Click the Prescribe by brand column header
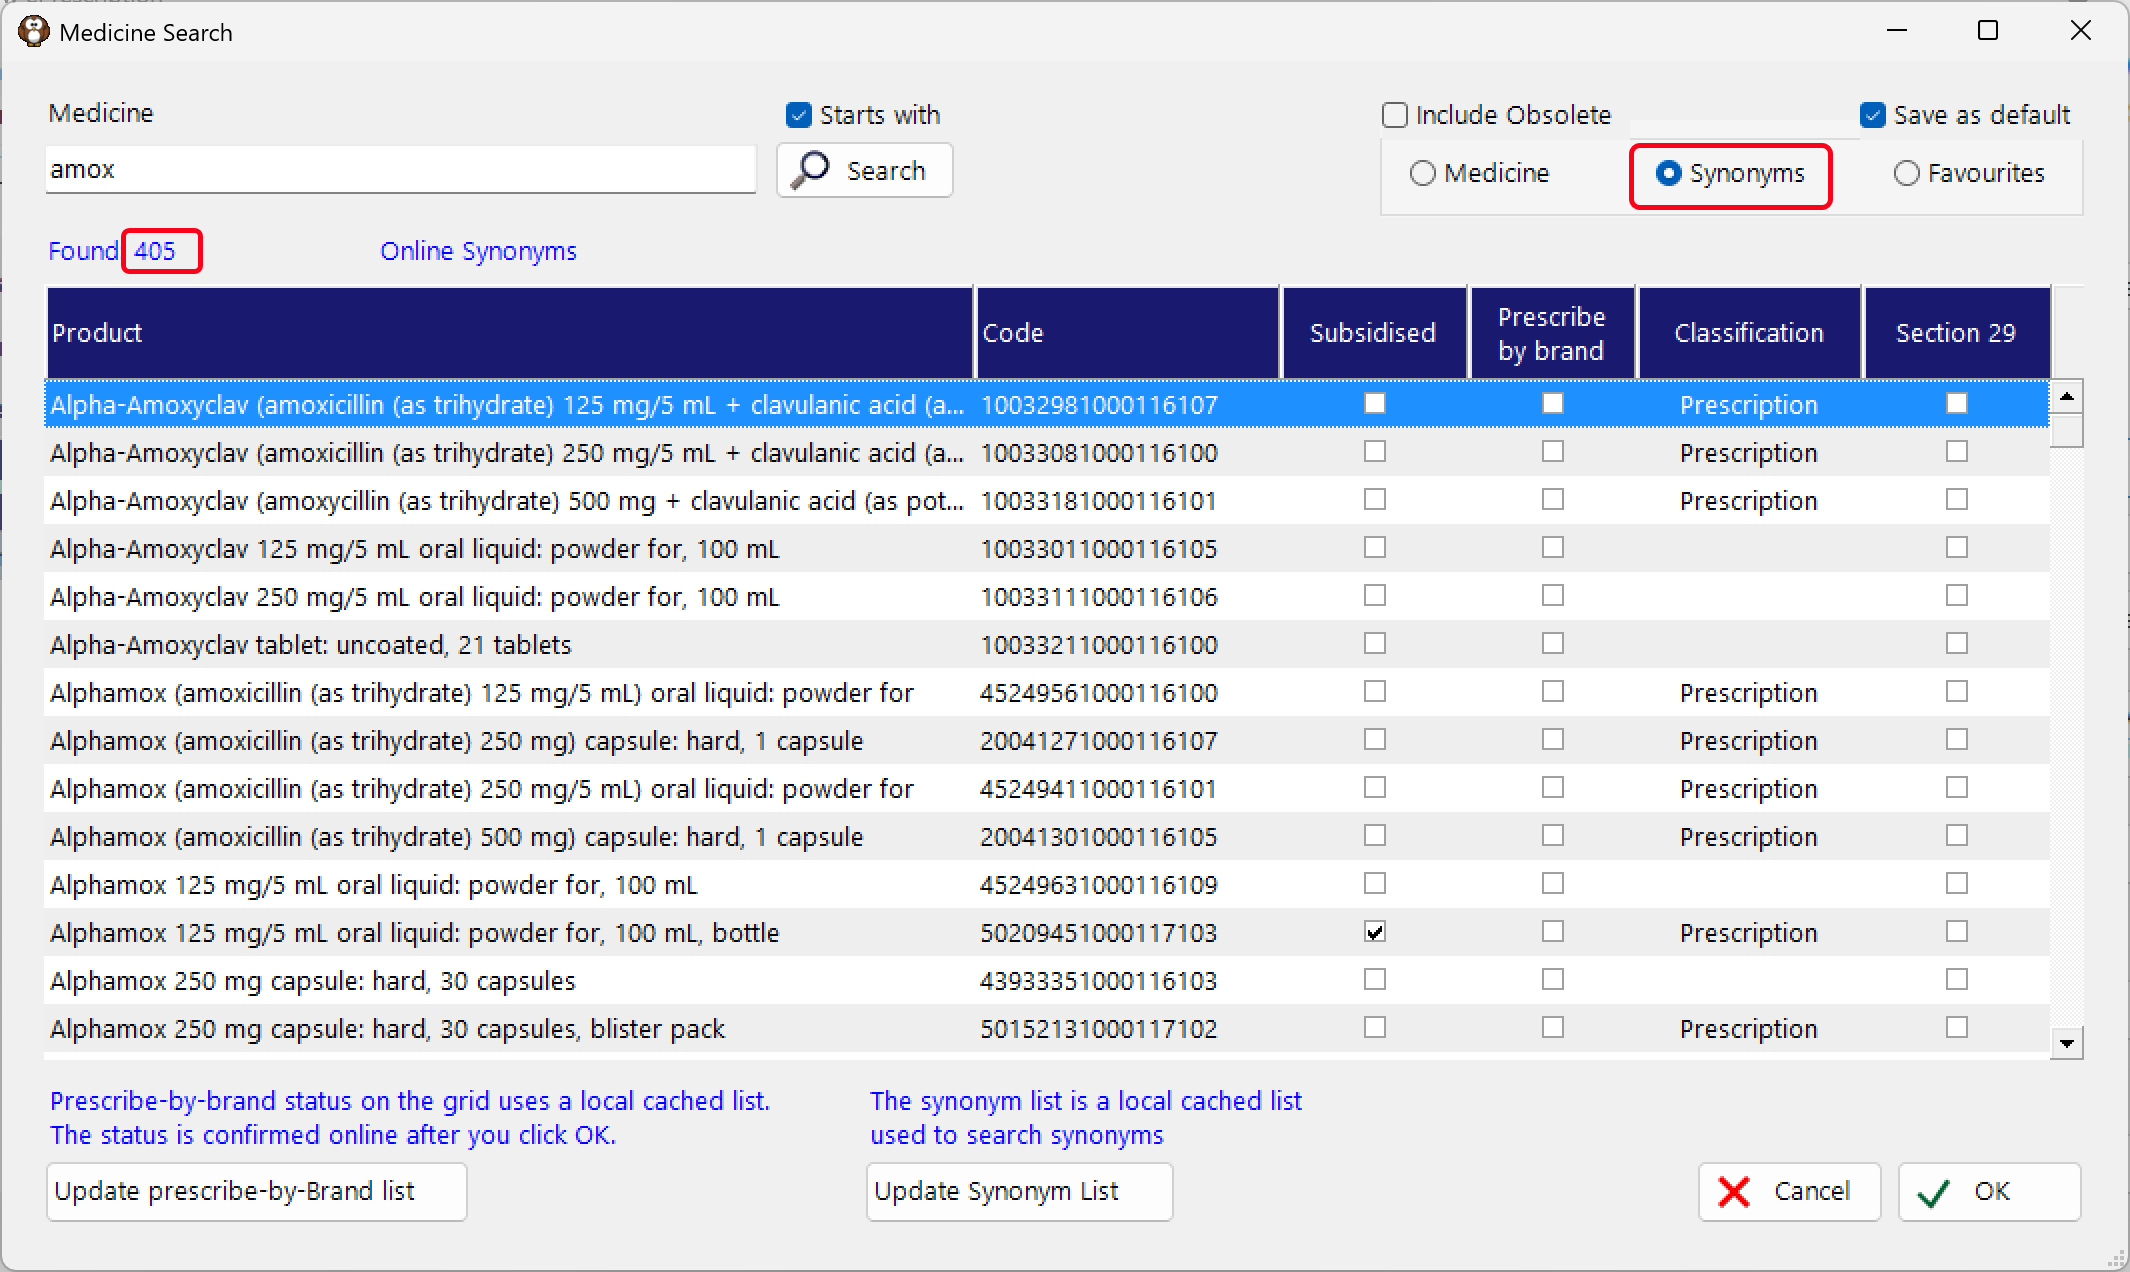 1551,333
